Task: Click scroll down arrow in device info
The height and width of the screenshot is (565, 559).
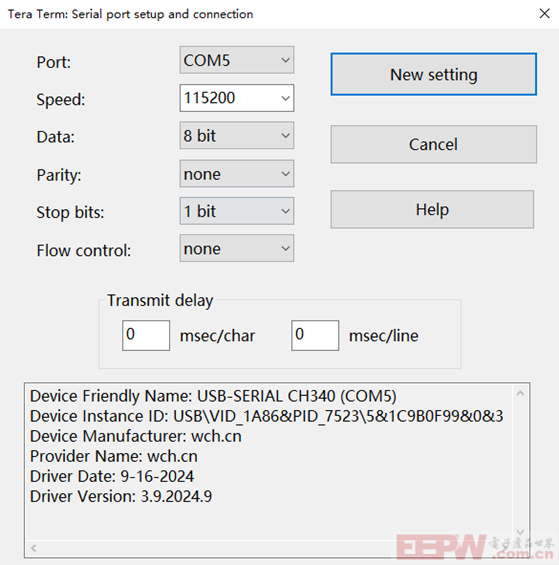Action: (x=520, y=532)
